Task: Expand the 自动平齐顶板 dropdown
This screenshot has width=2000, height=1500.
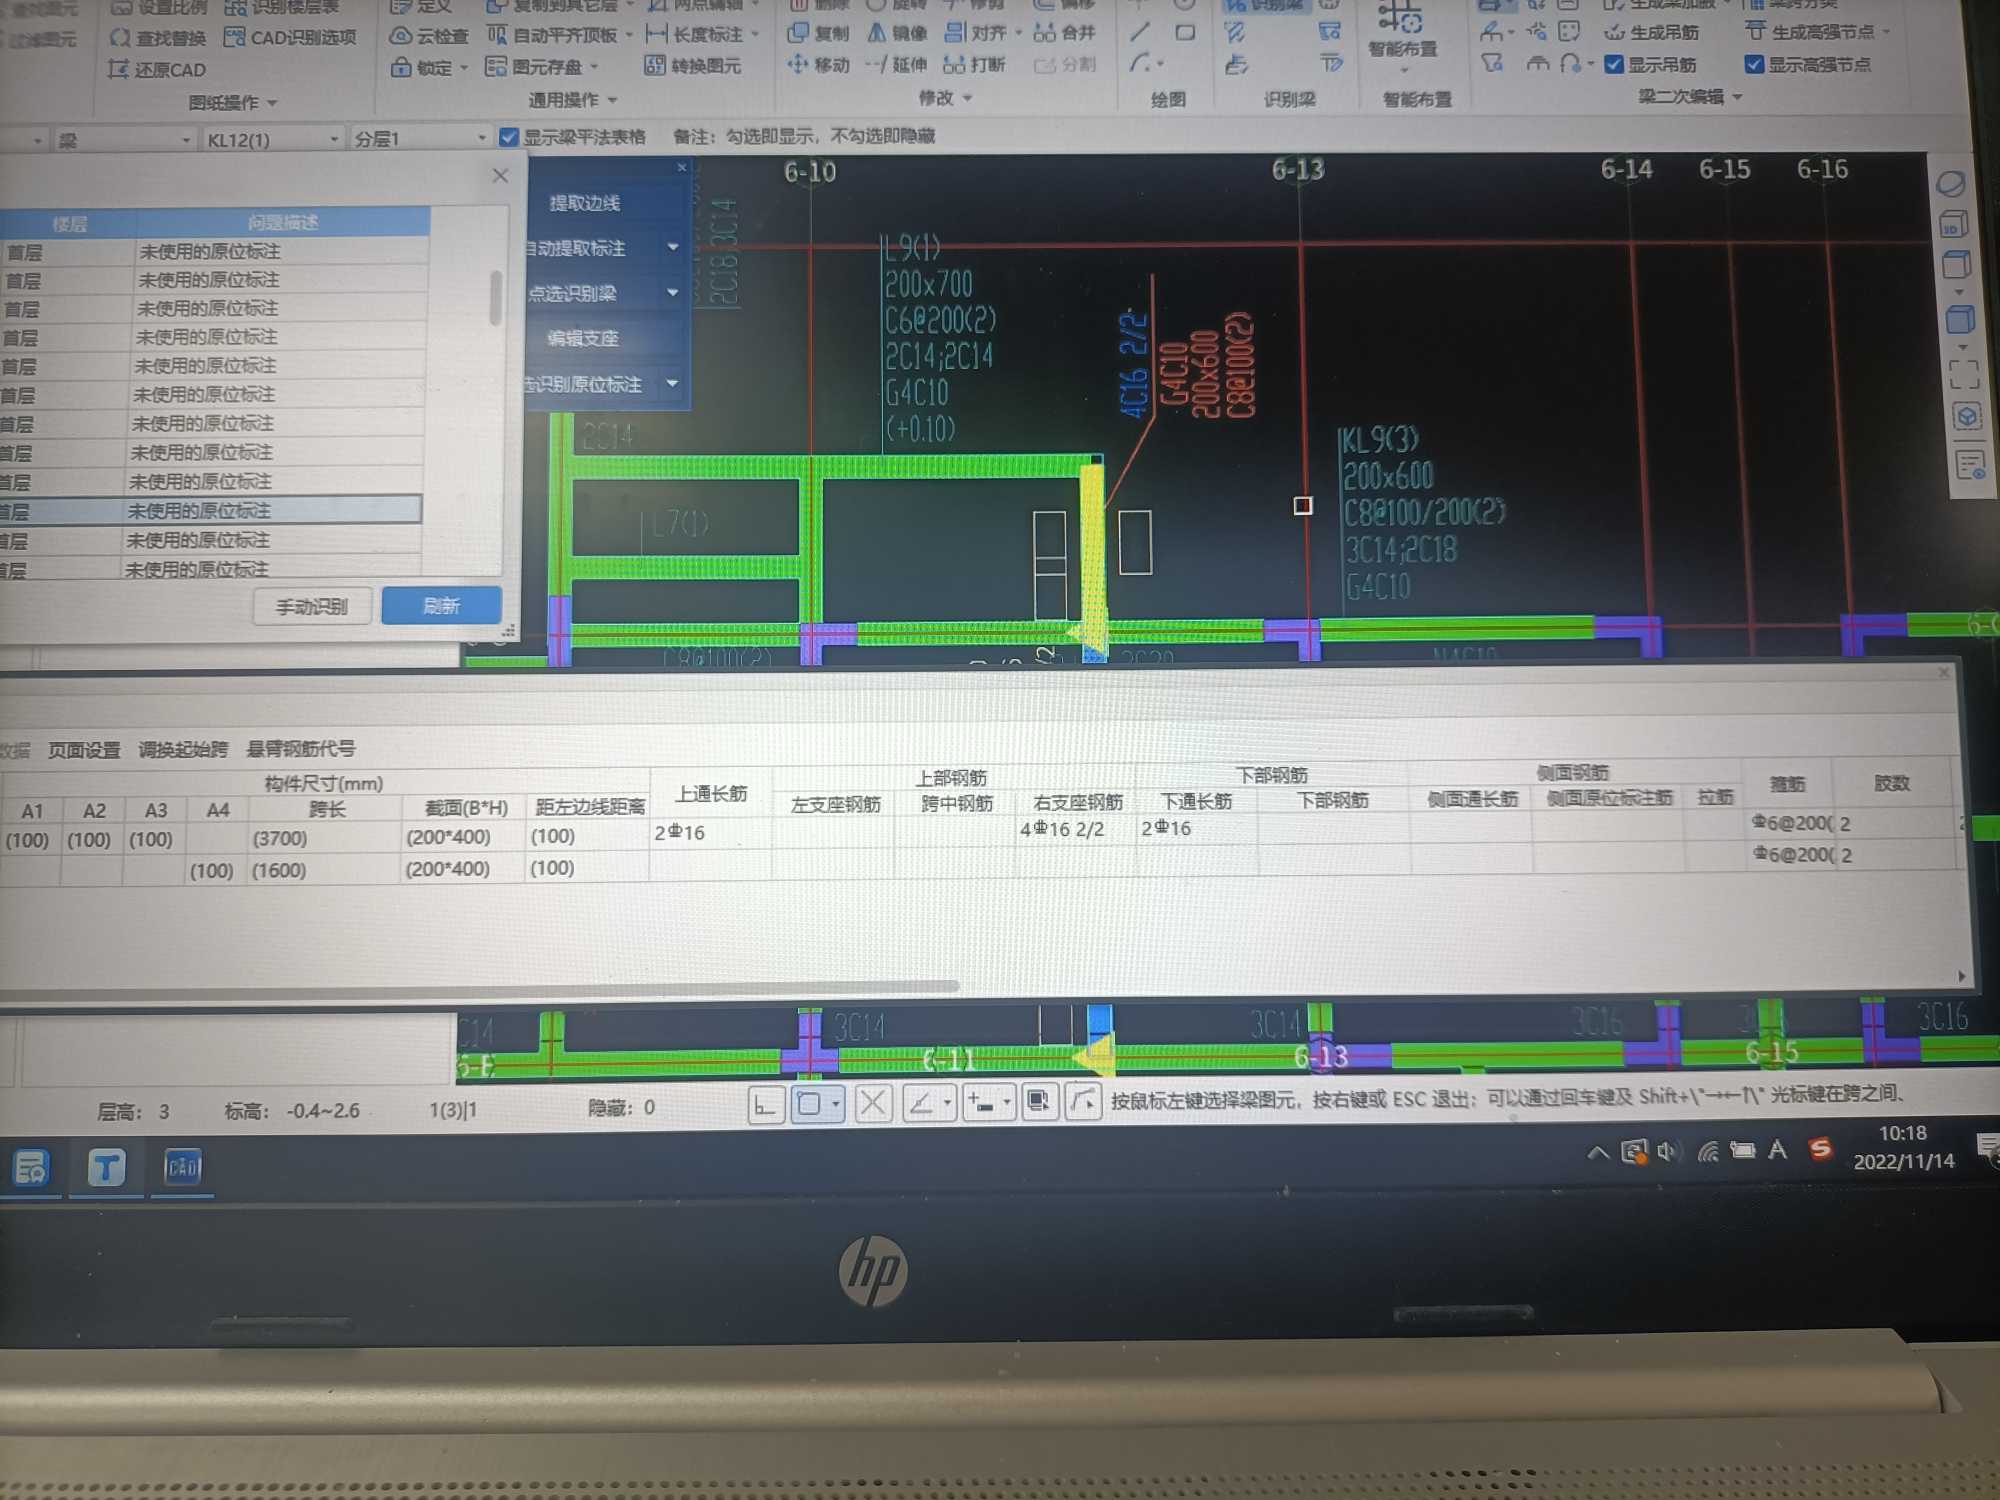Action: tap(629, 35)
